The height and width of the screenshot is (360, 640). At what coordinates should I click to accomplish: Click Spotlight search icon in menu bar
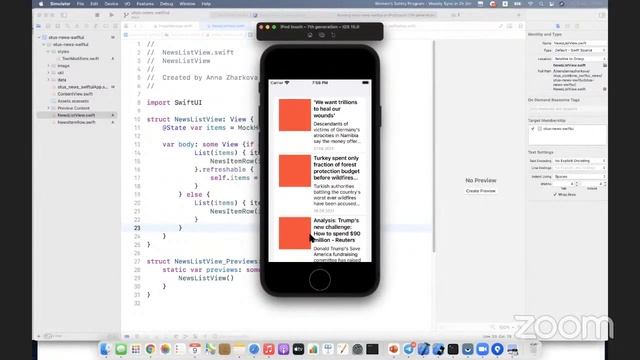coord(541,4)
